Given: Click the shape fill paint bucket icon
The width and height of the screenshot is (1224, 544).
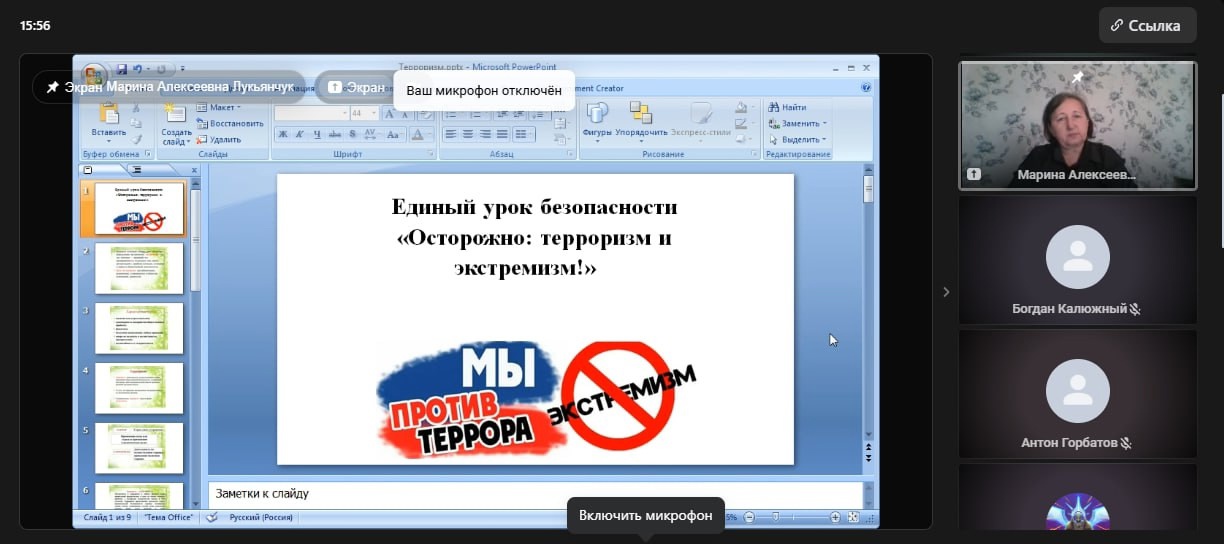Looking at the screenshot, I should (740, 107).
